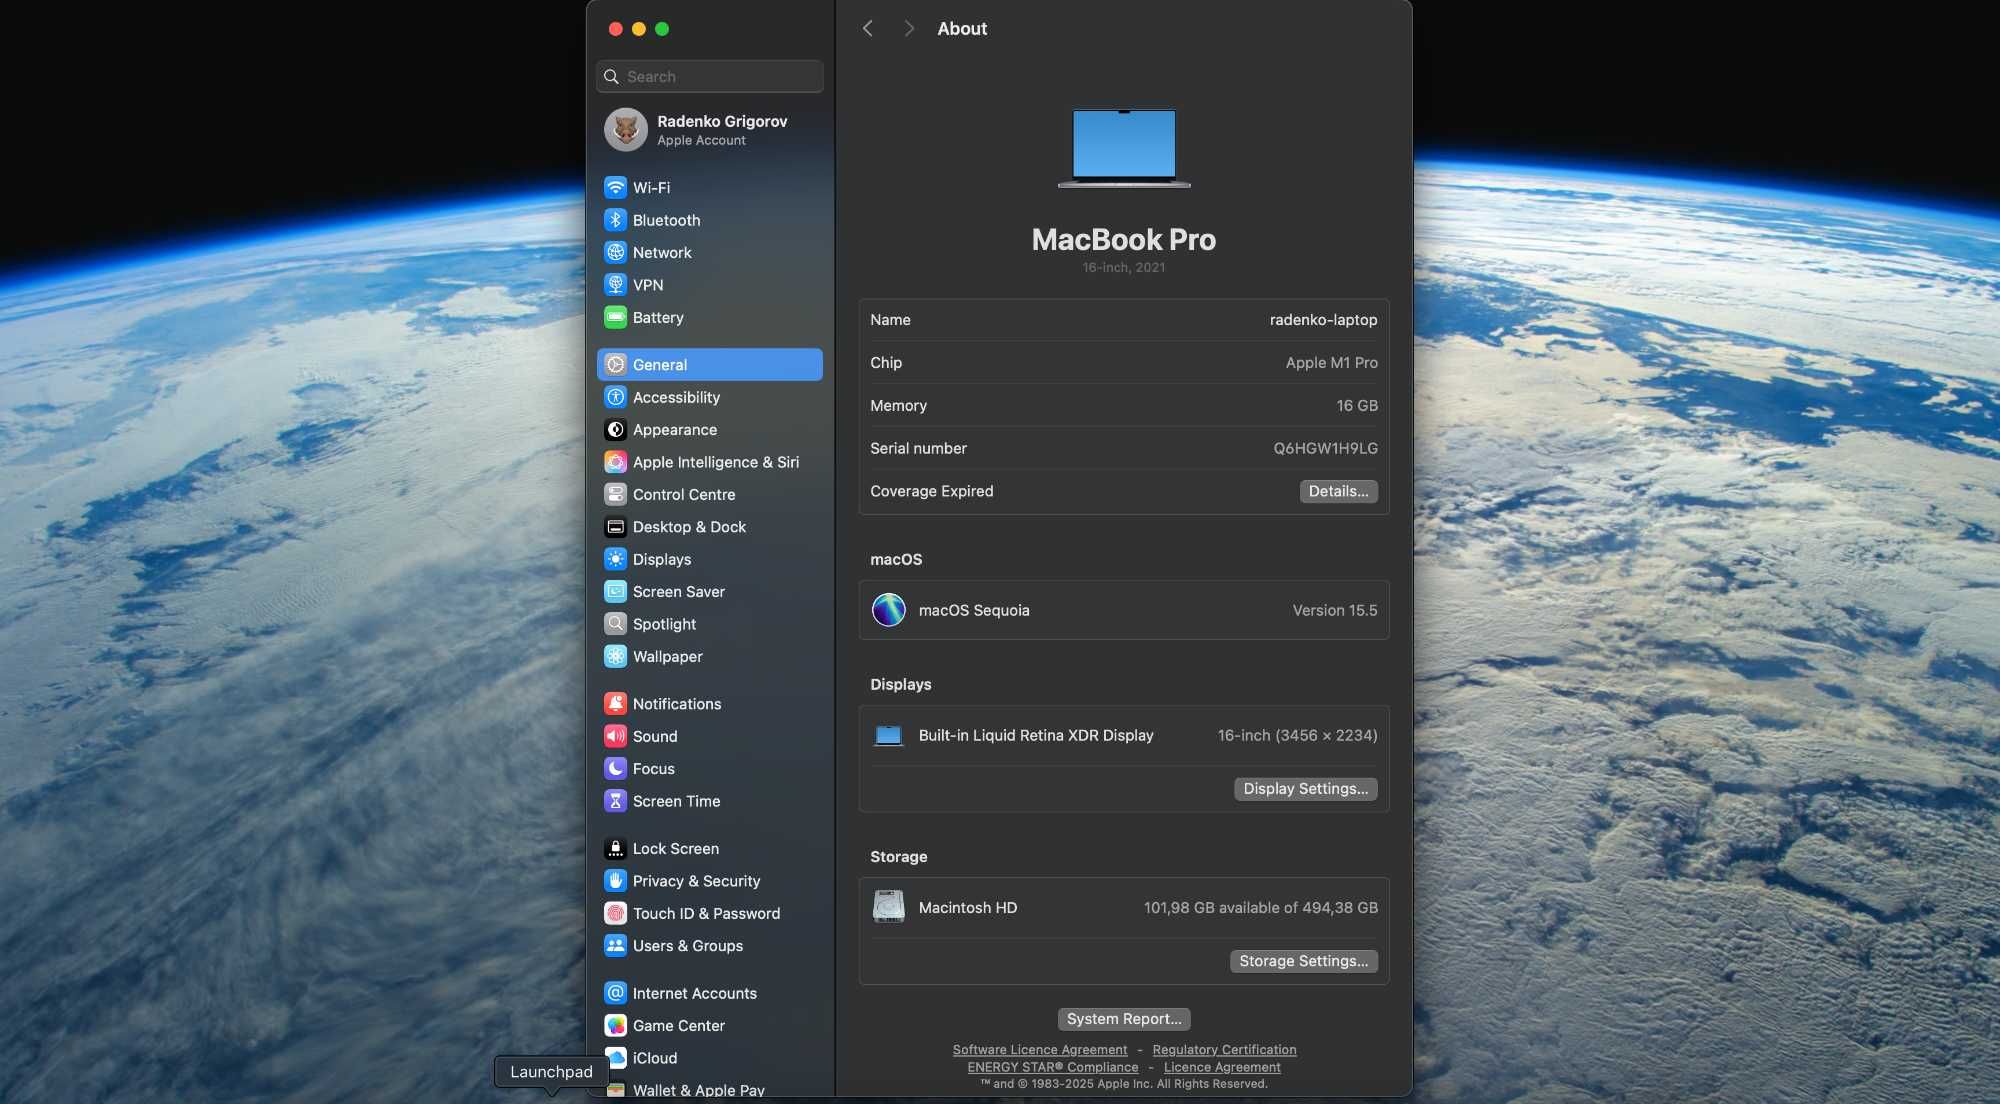2000x1104 pixels.
Task: Open Screen Time settings
Action: tap(709, 801)
